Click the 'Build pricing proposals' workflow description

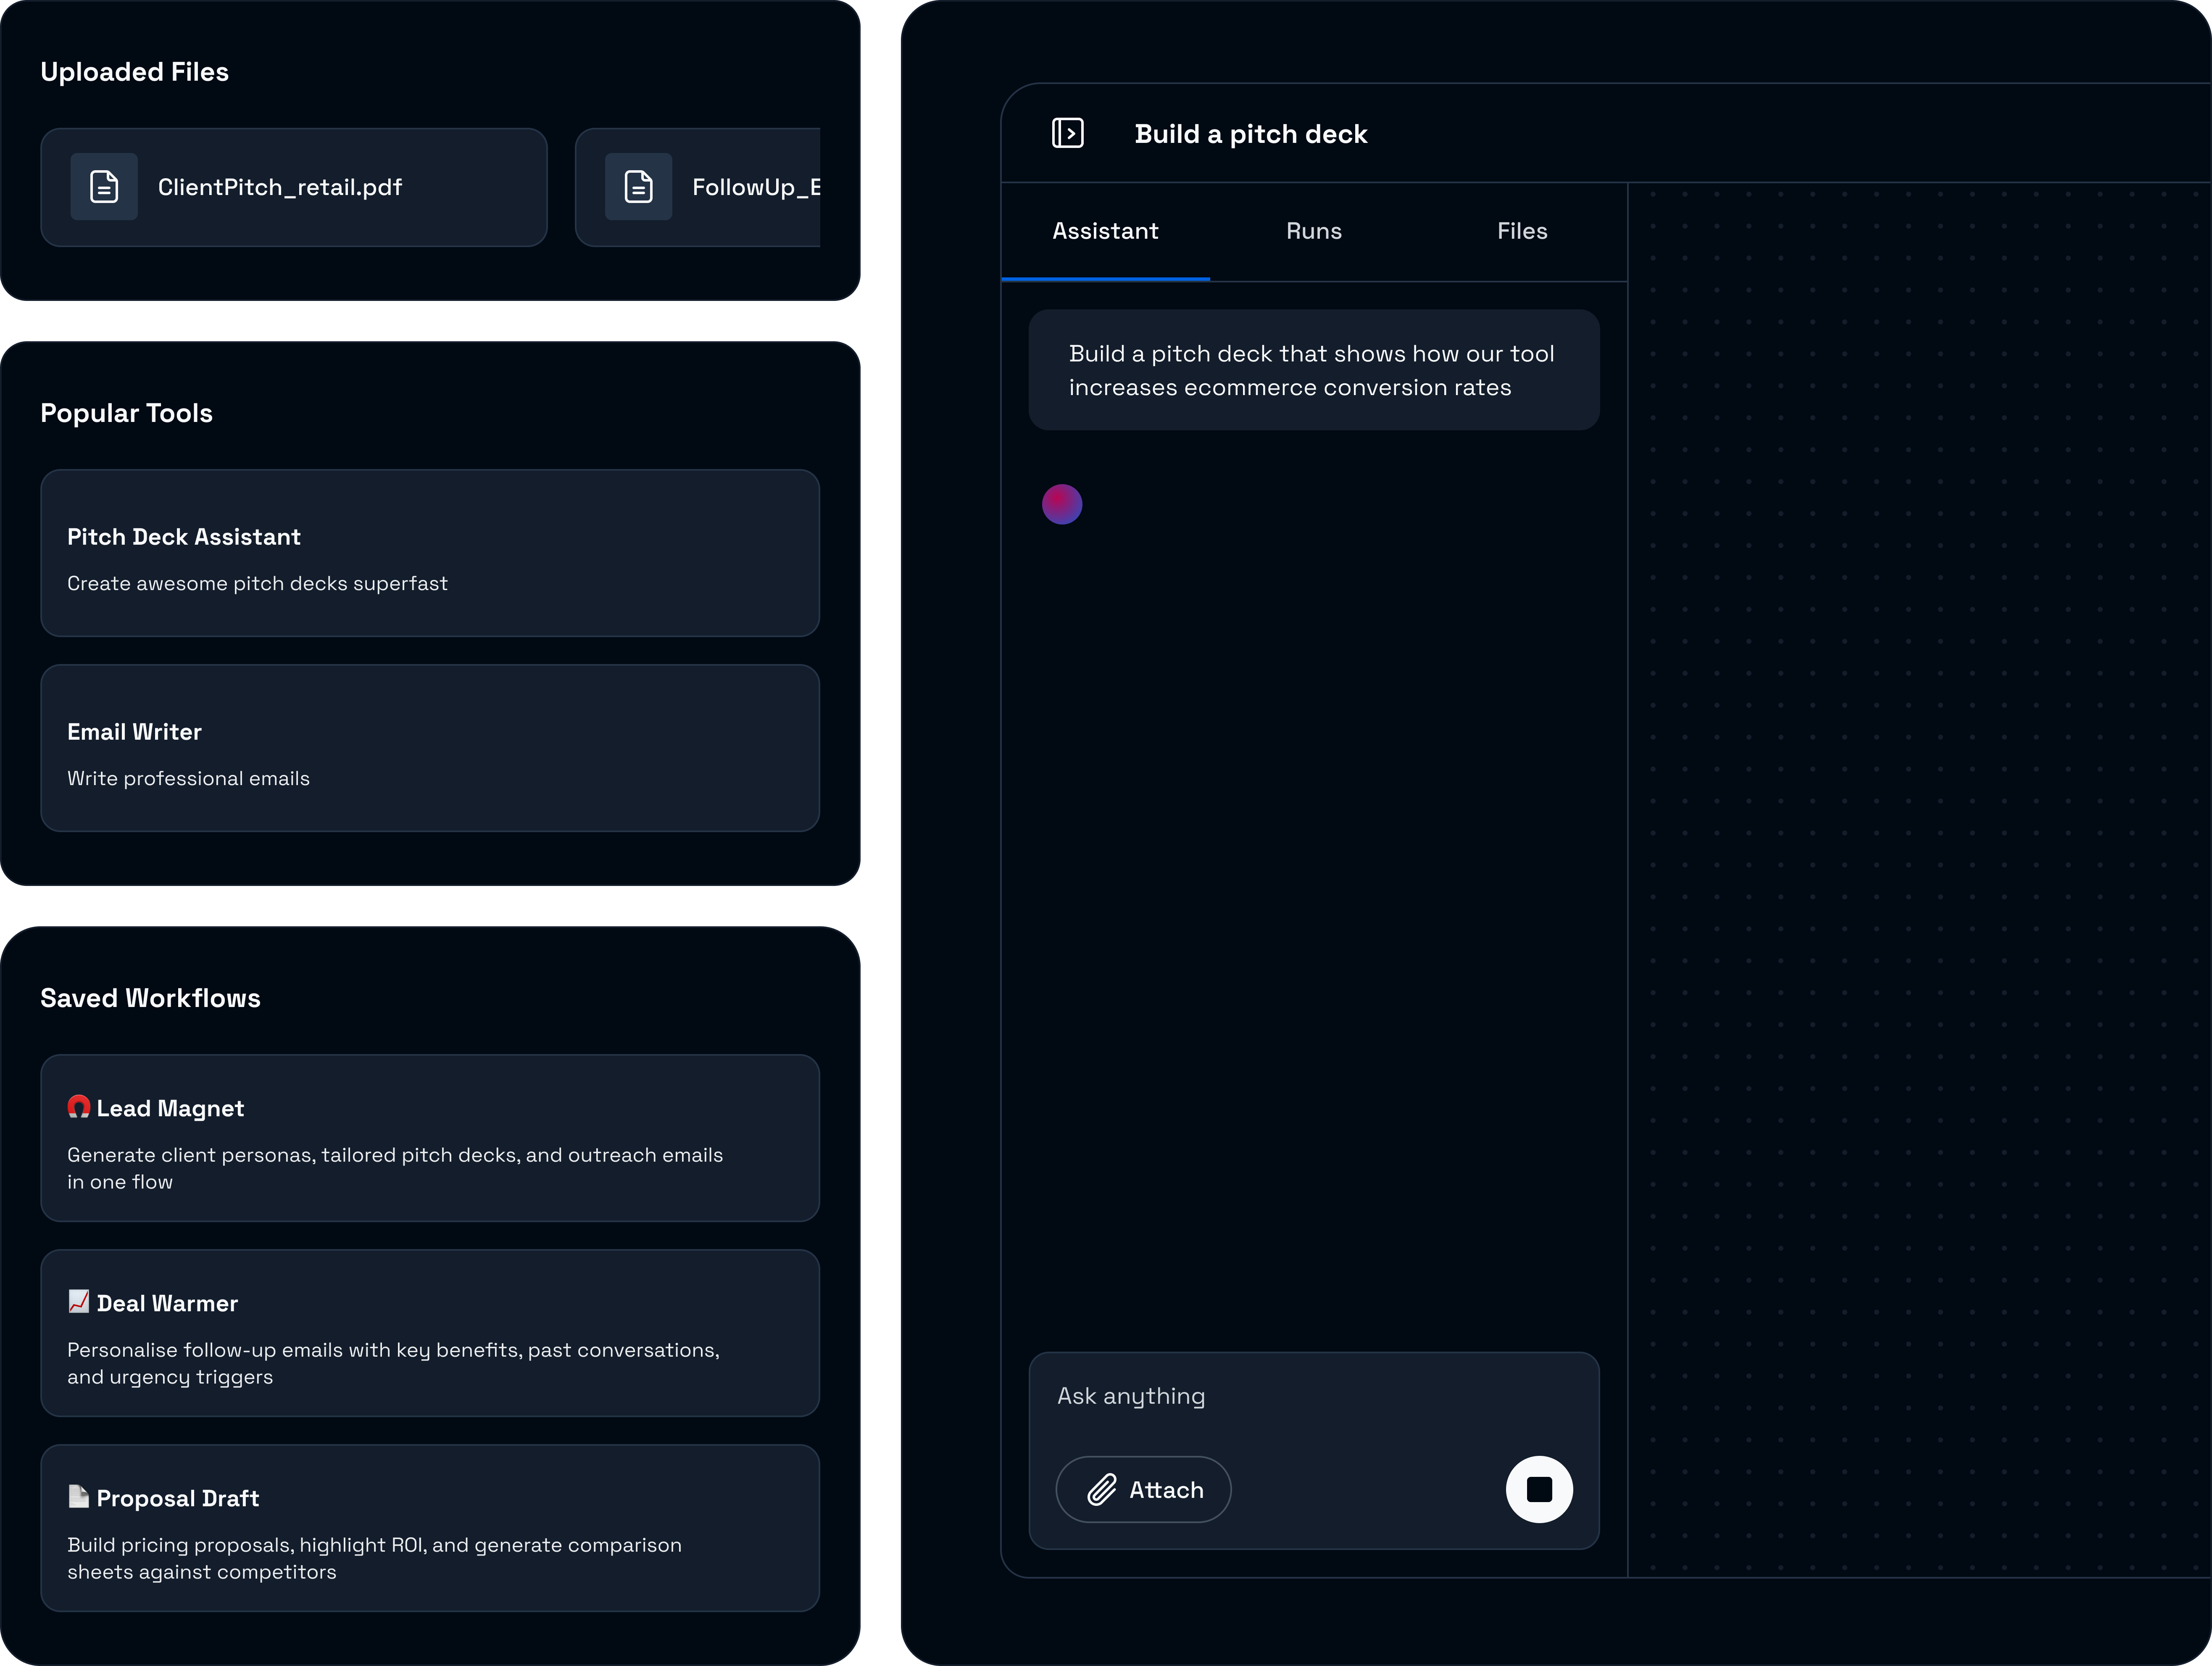tap(374, 1558)
